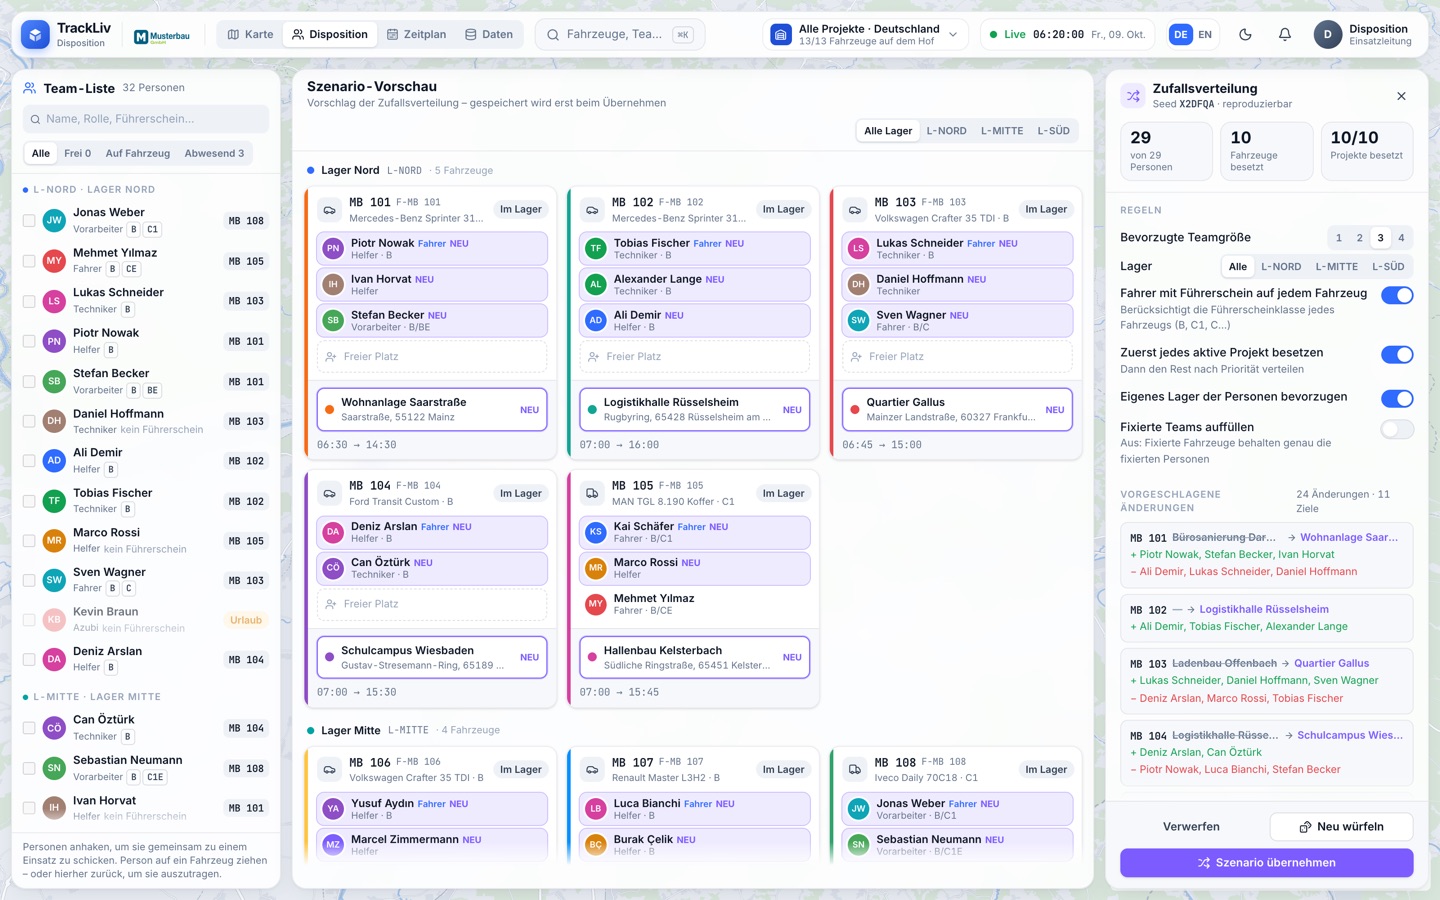Open the Zeitplan tab
Image resolution: width=1440 pixels, height=900 pixels.
pos(416,35)
